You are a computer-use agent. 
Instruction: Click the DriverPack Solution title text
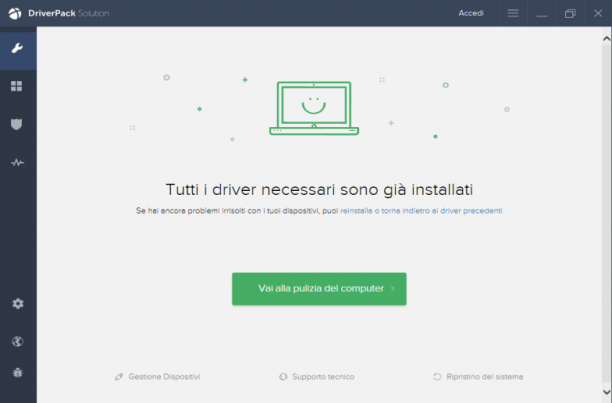(69, 13)
